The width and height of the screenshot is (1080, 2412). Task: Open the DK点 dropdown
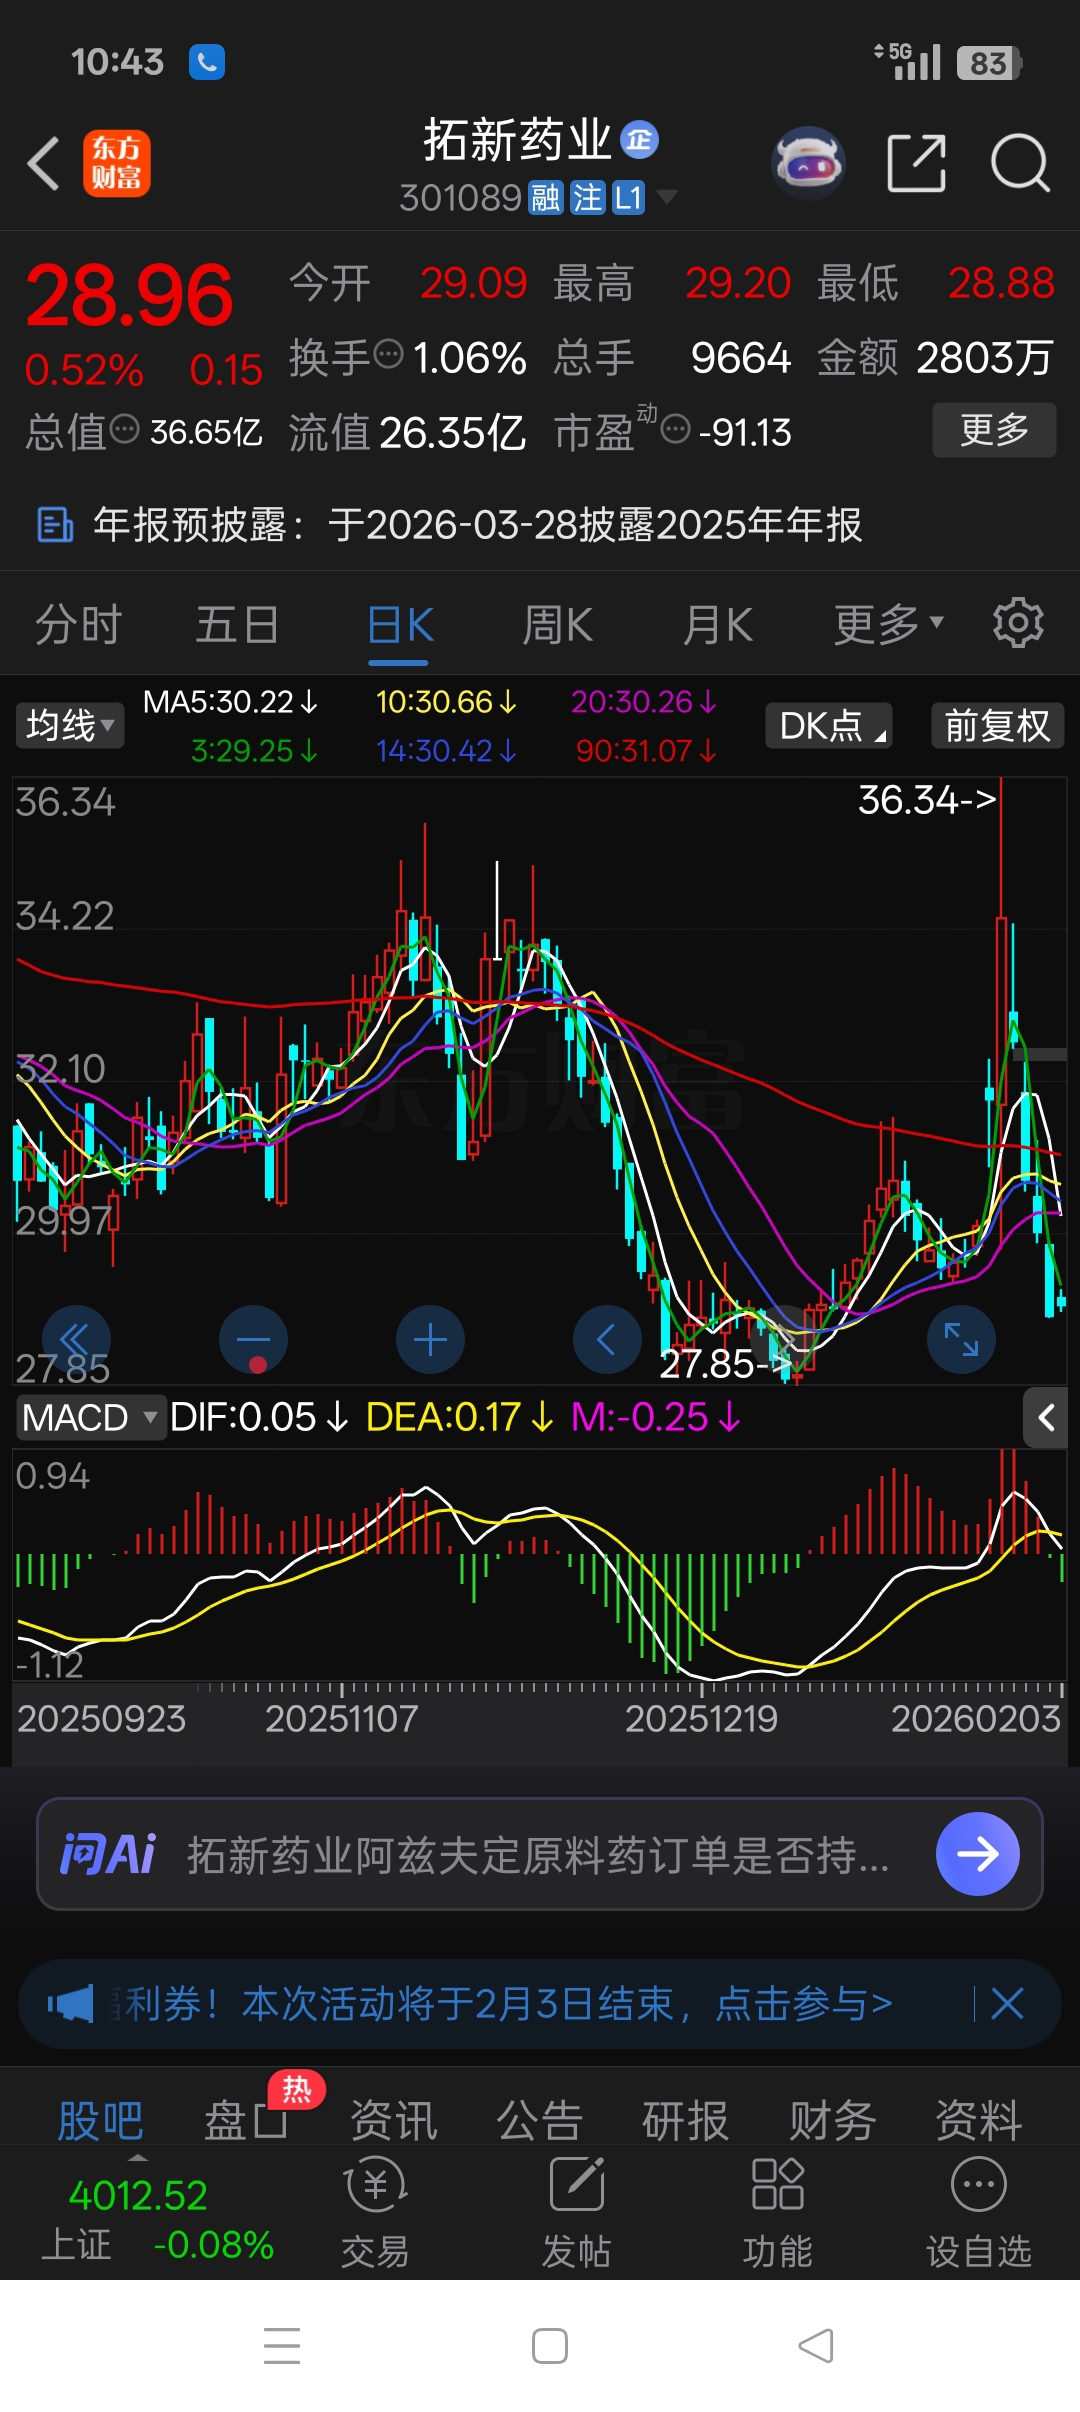click(829, 725)
